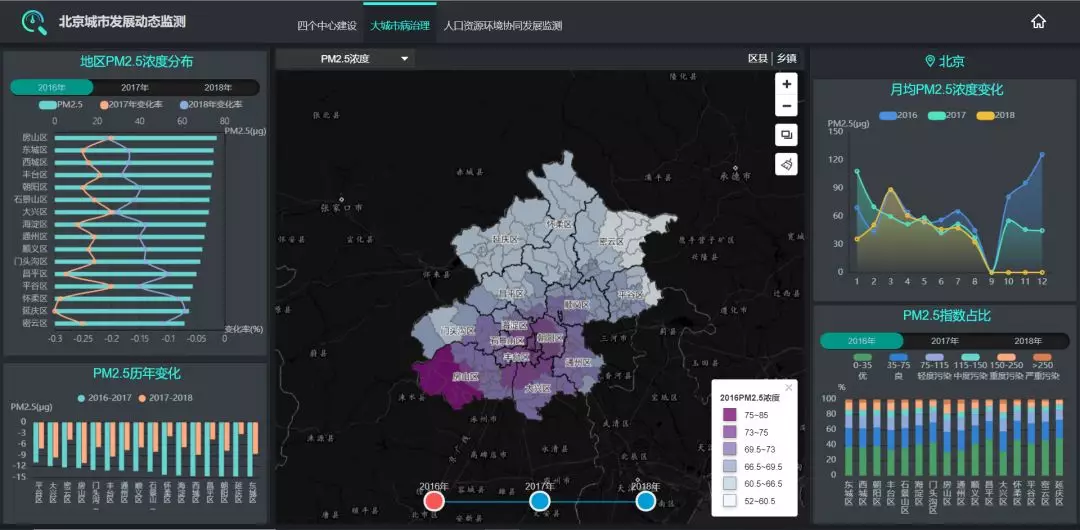1080x530 pixels.
Task: Click the 52~60.5 legend color swatch
Action: click(729, 501)
